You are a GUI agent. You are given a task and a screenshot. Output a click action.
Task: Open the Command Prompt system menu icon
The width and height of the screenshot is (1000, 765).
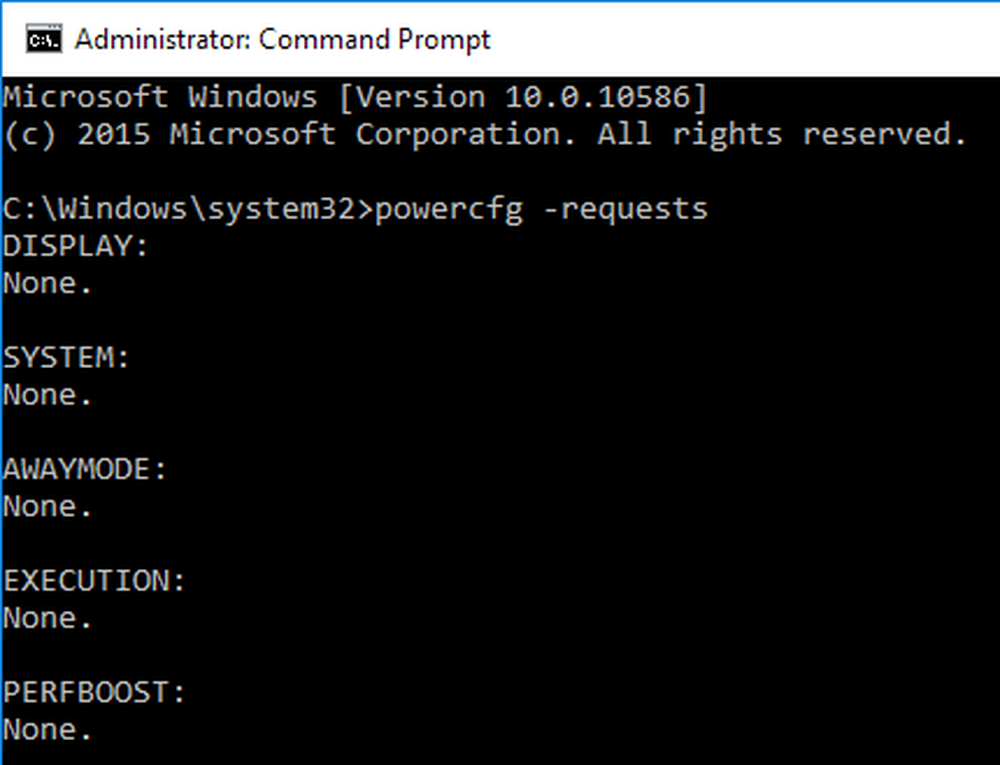(x=44, y=40)
